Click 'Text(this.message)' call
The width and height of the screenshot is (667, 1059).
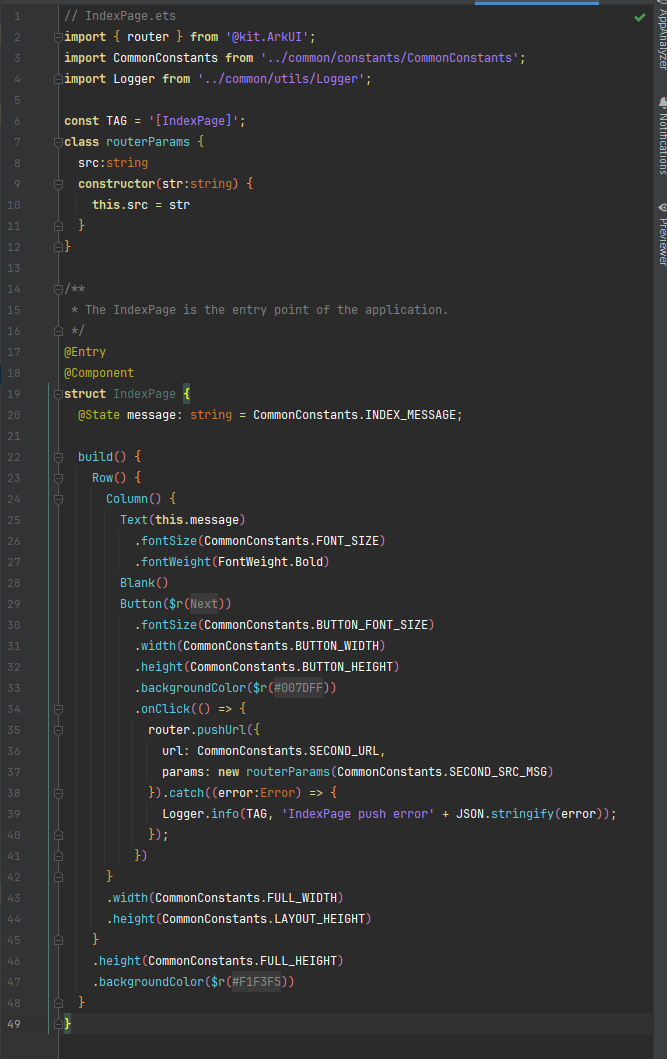[x=183, y=520]
